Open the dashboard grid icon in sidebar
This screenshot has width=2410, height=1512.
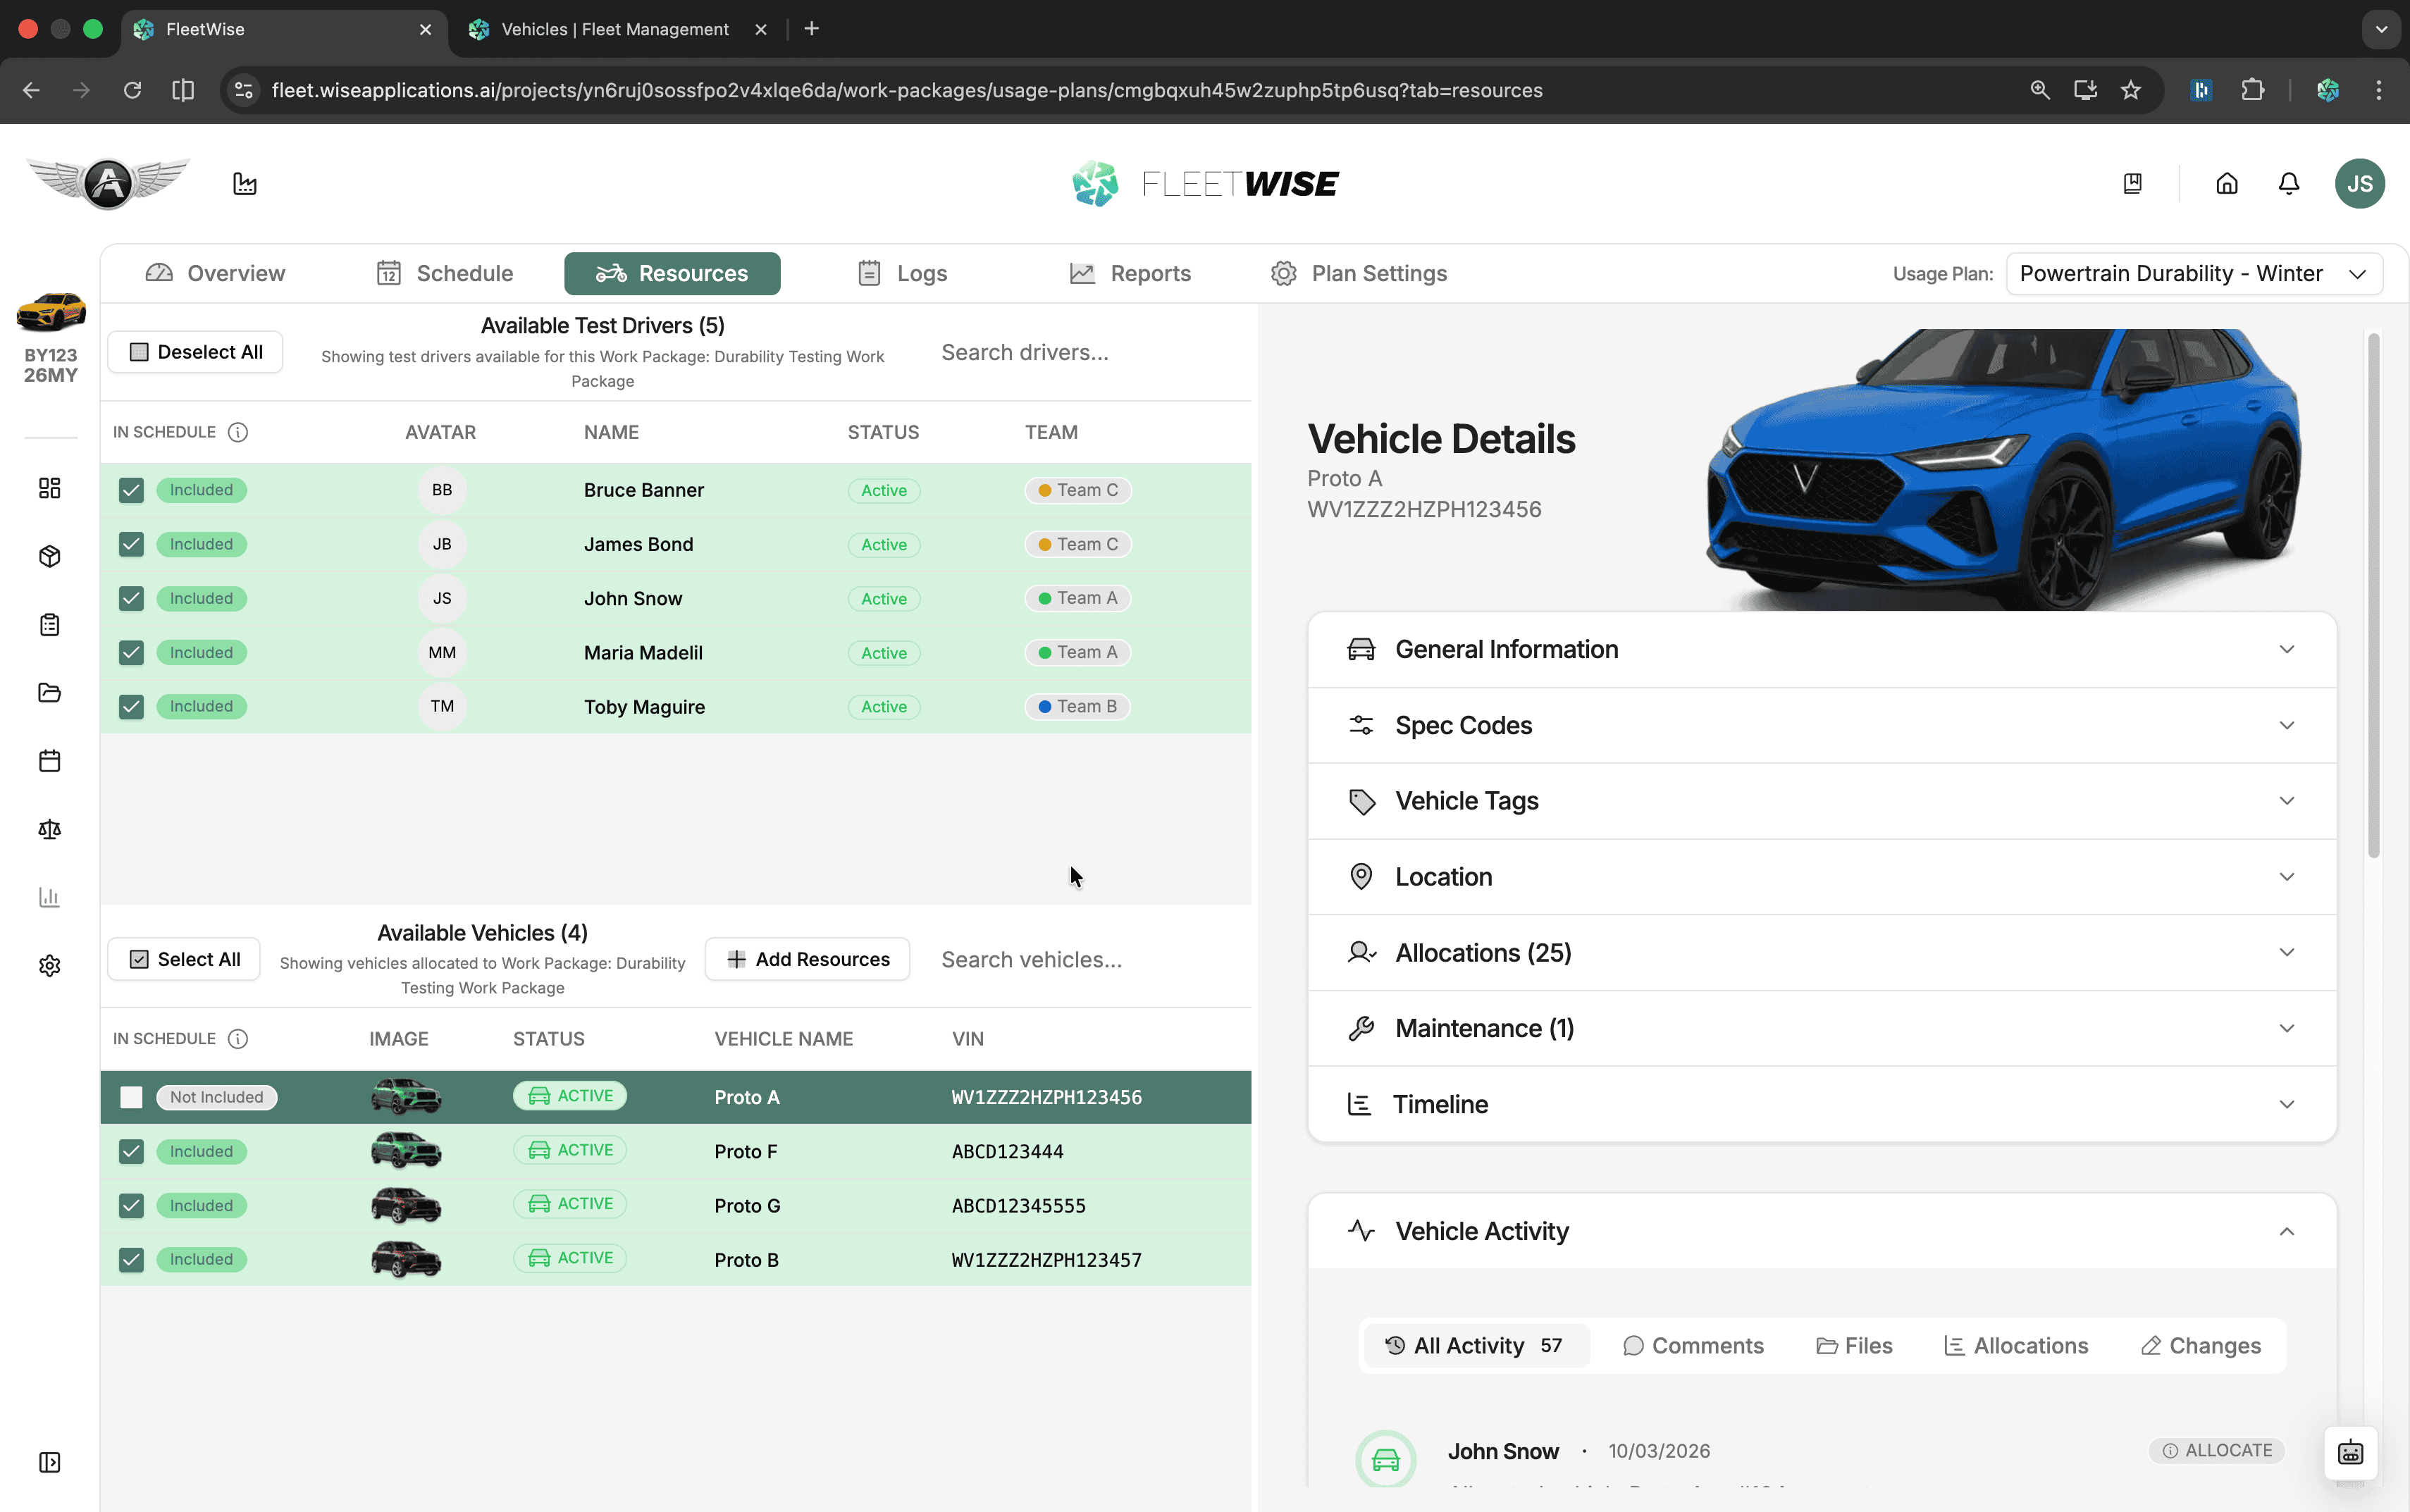[50, 488]
